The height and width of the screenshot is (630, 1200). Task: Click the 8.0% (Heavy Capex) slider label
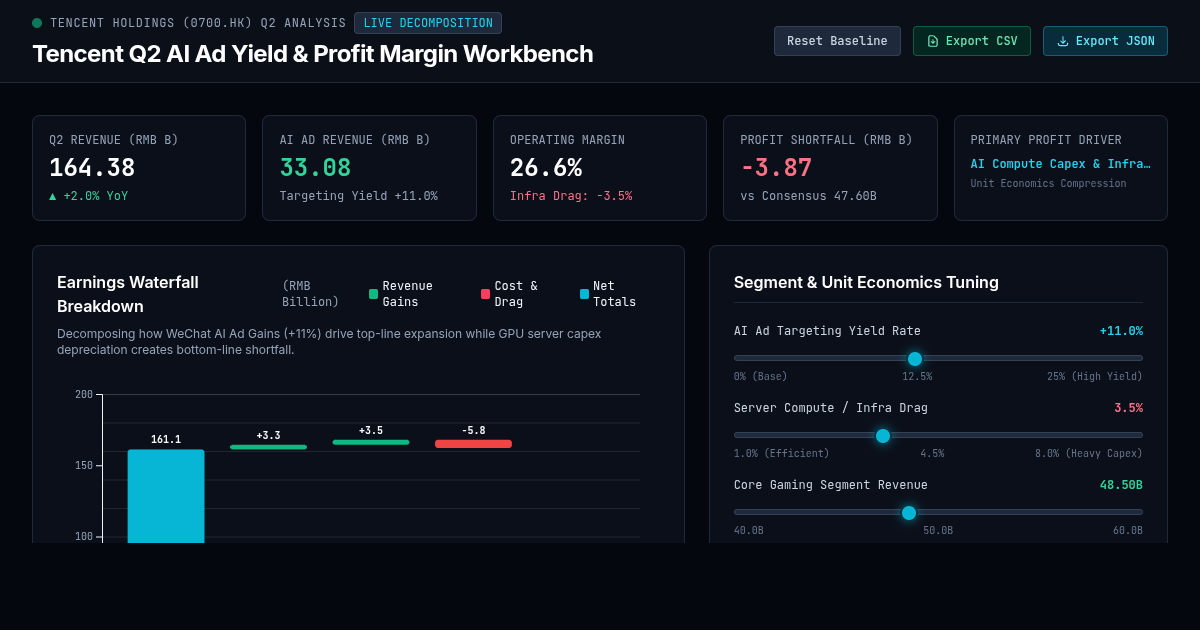click(x=1089, y=454)
